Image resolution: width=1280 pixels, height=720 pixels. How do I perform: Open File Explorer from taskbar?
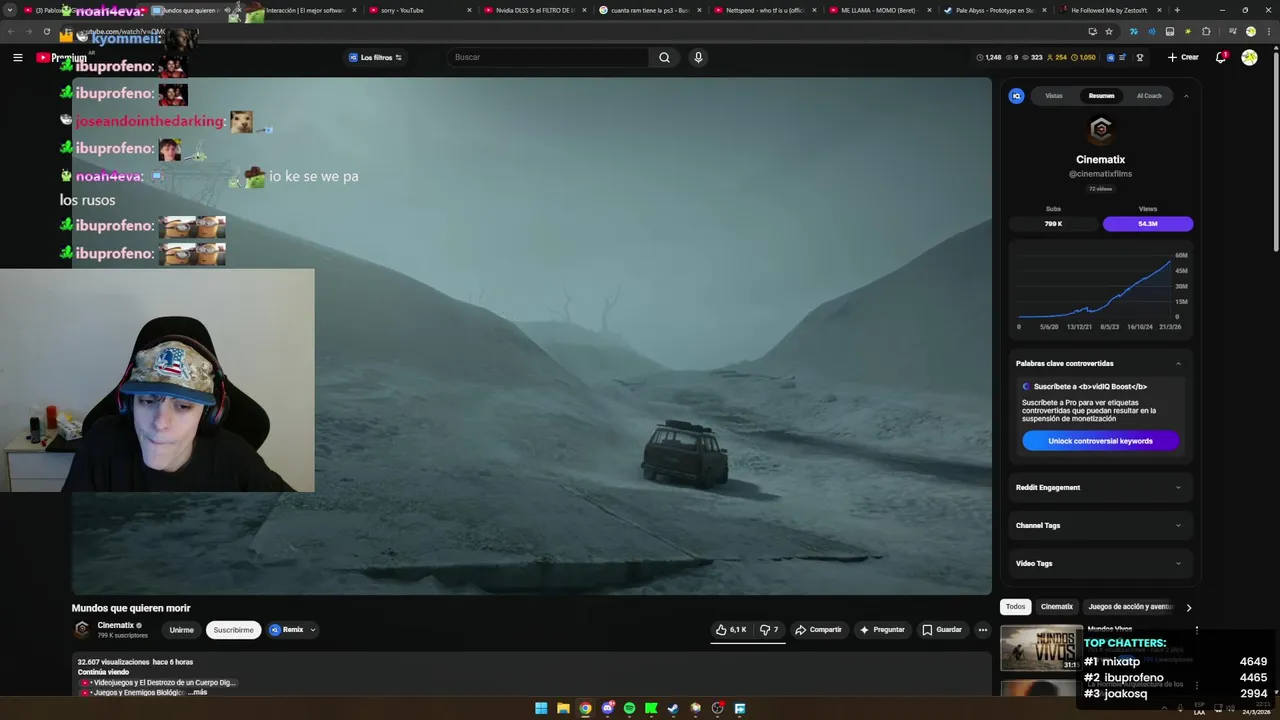563,708
